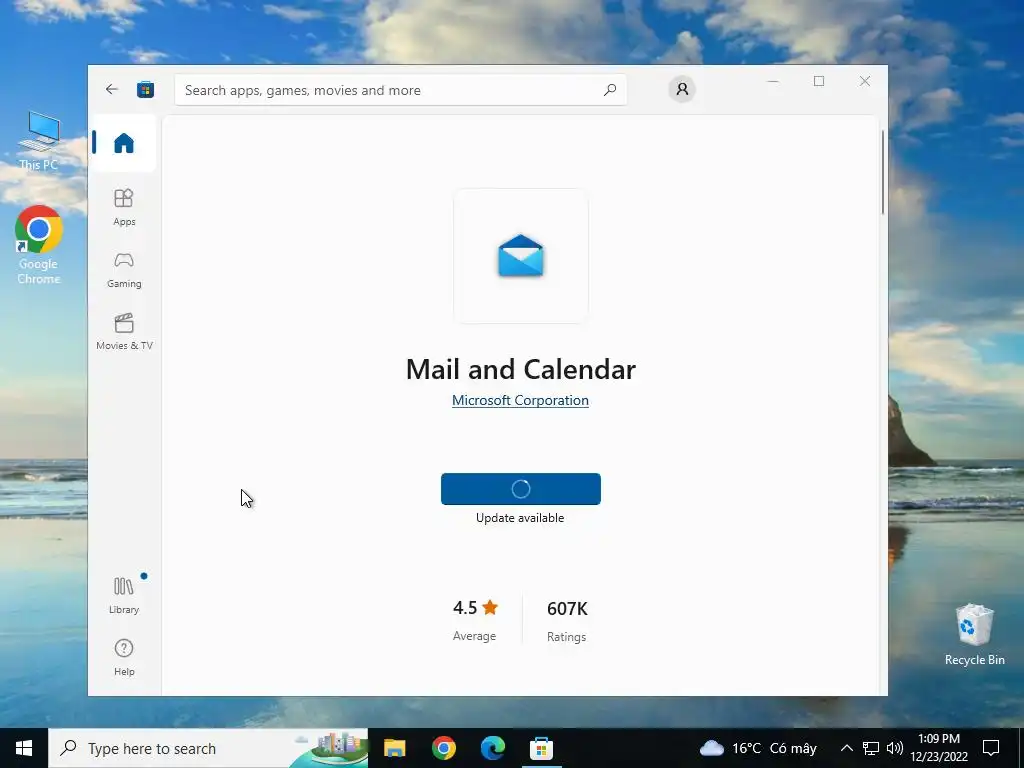Image resolution: width=1024 pixels, height=768 pixels.
Task: Close the Microsoft Store window
Action: pos(865,81)
